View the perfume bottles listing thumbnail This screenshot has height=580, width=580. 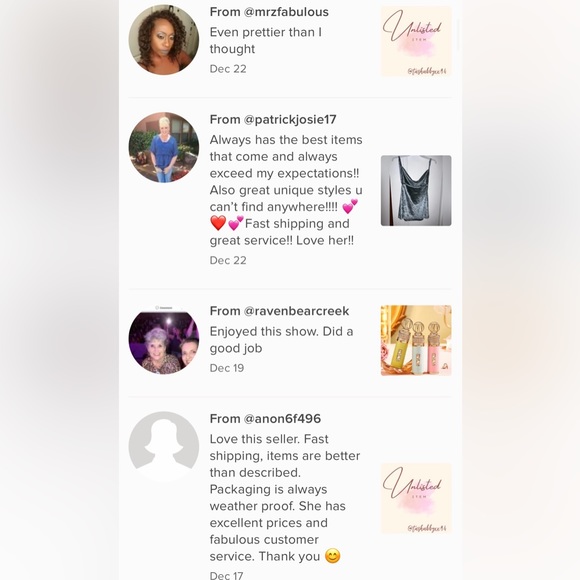point(416,340)
